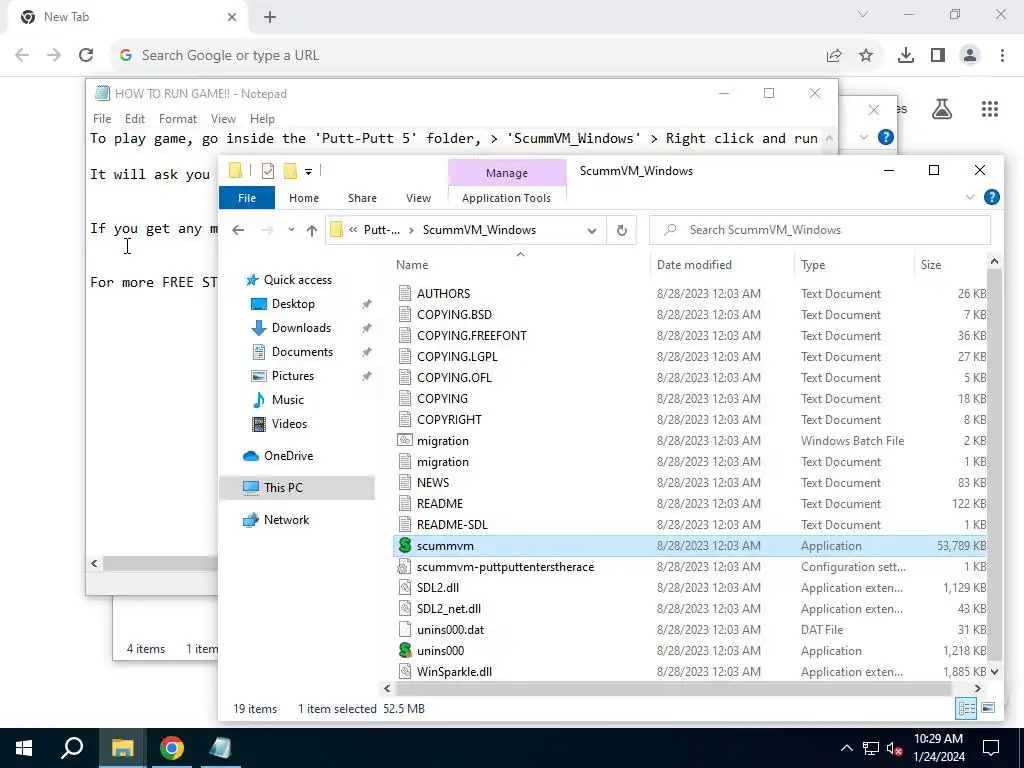Bookmark this tab with star icon

coord(866,56)
